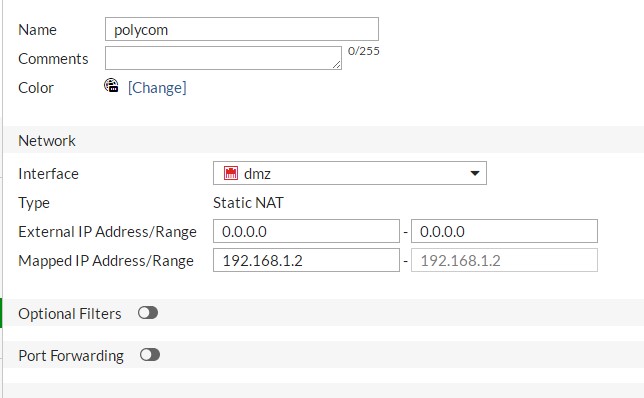Click the Comments box resize grip
This screenshot has height=398, width=644.
(337, 64)
